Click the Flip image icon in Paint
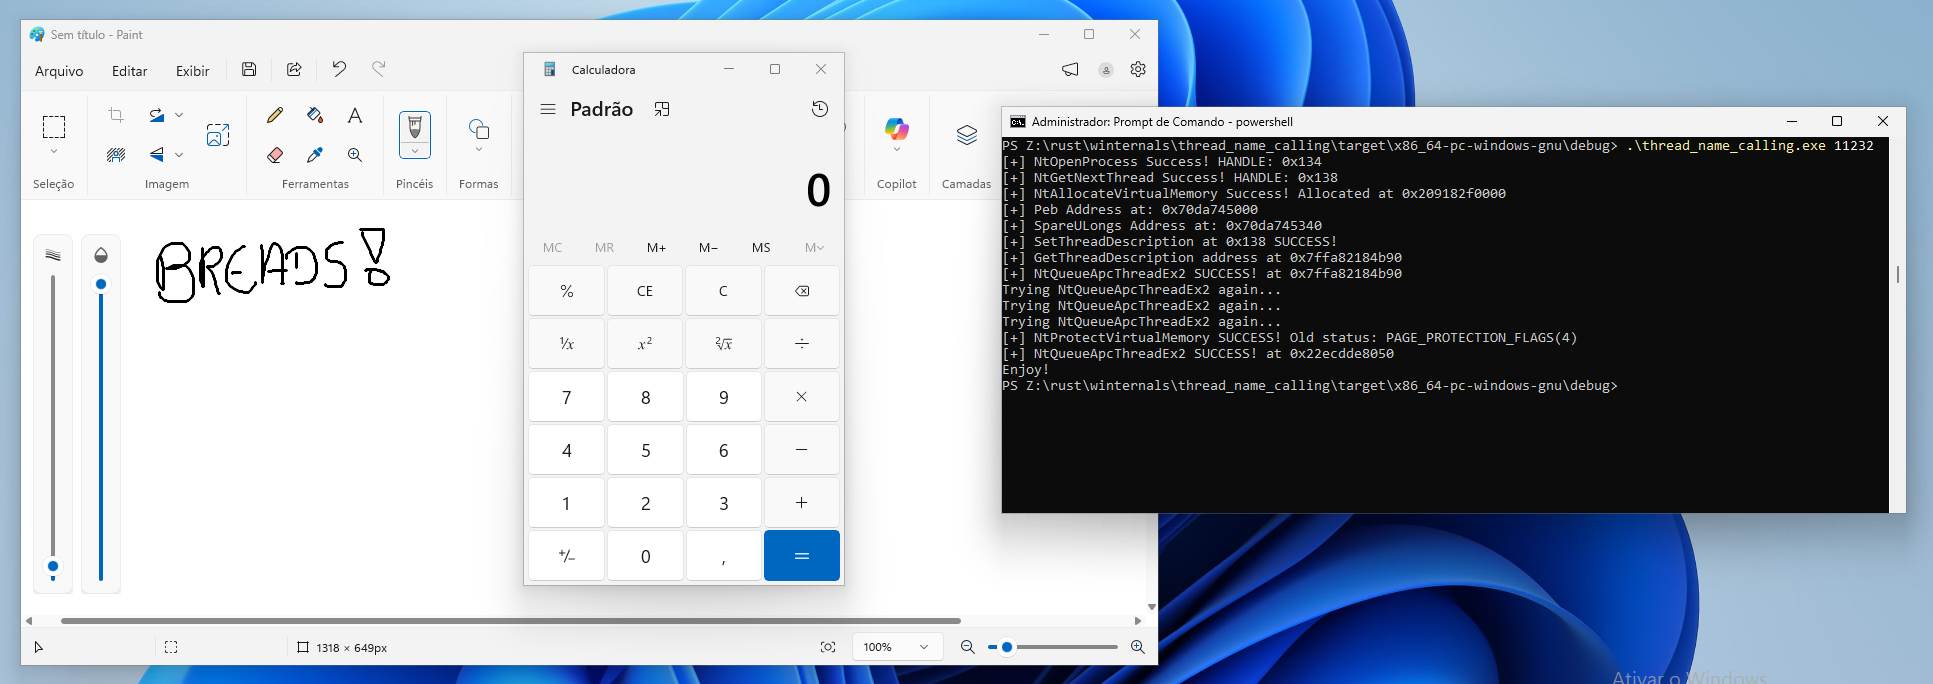 (157, 155)
